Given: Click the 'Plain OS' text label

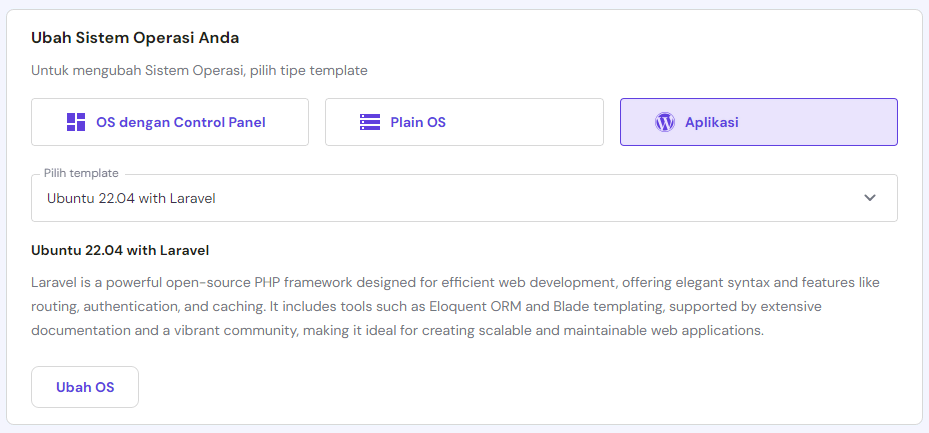Looking at the screenshot, I should 418,122.
